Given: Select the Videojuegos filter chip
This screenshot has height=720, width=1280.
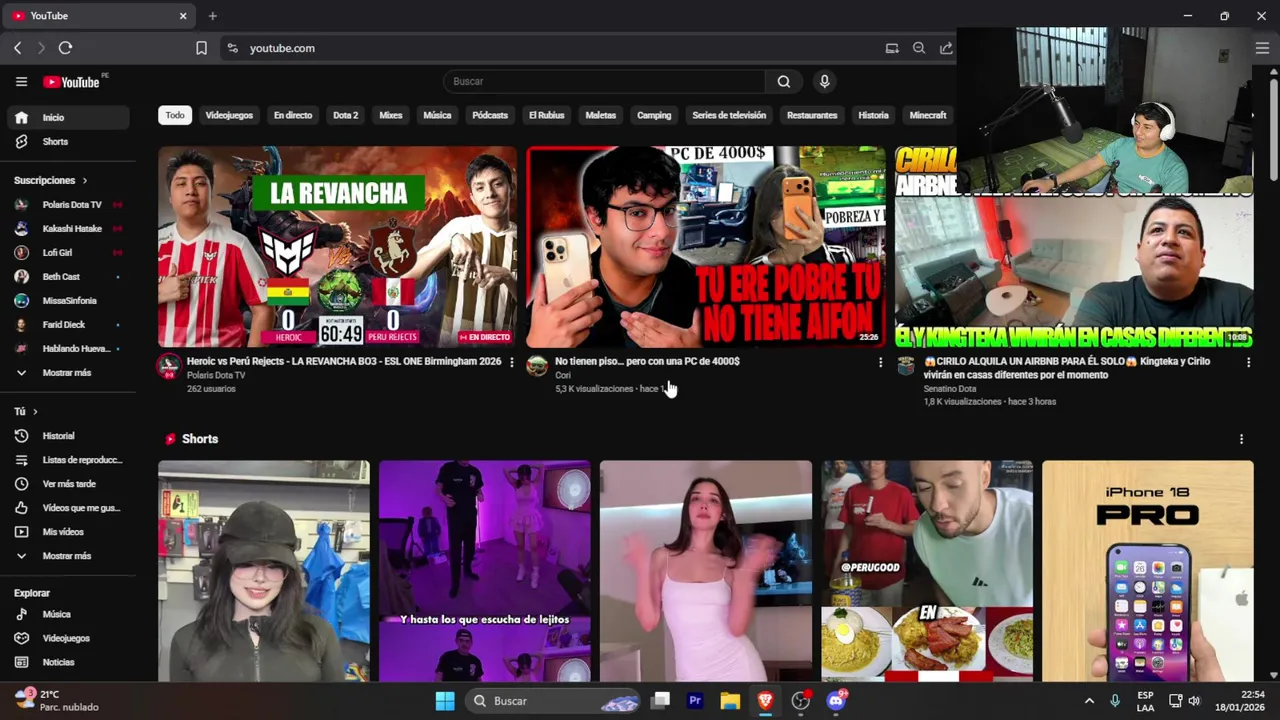Looking at the screenshot, I should click(x=229, y=115).
